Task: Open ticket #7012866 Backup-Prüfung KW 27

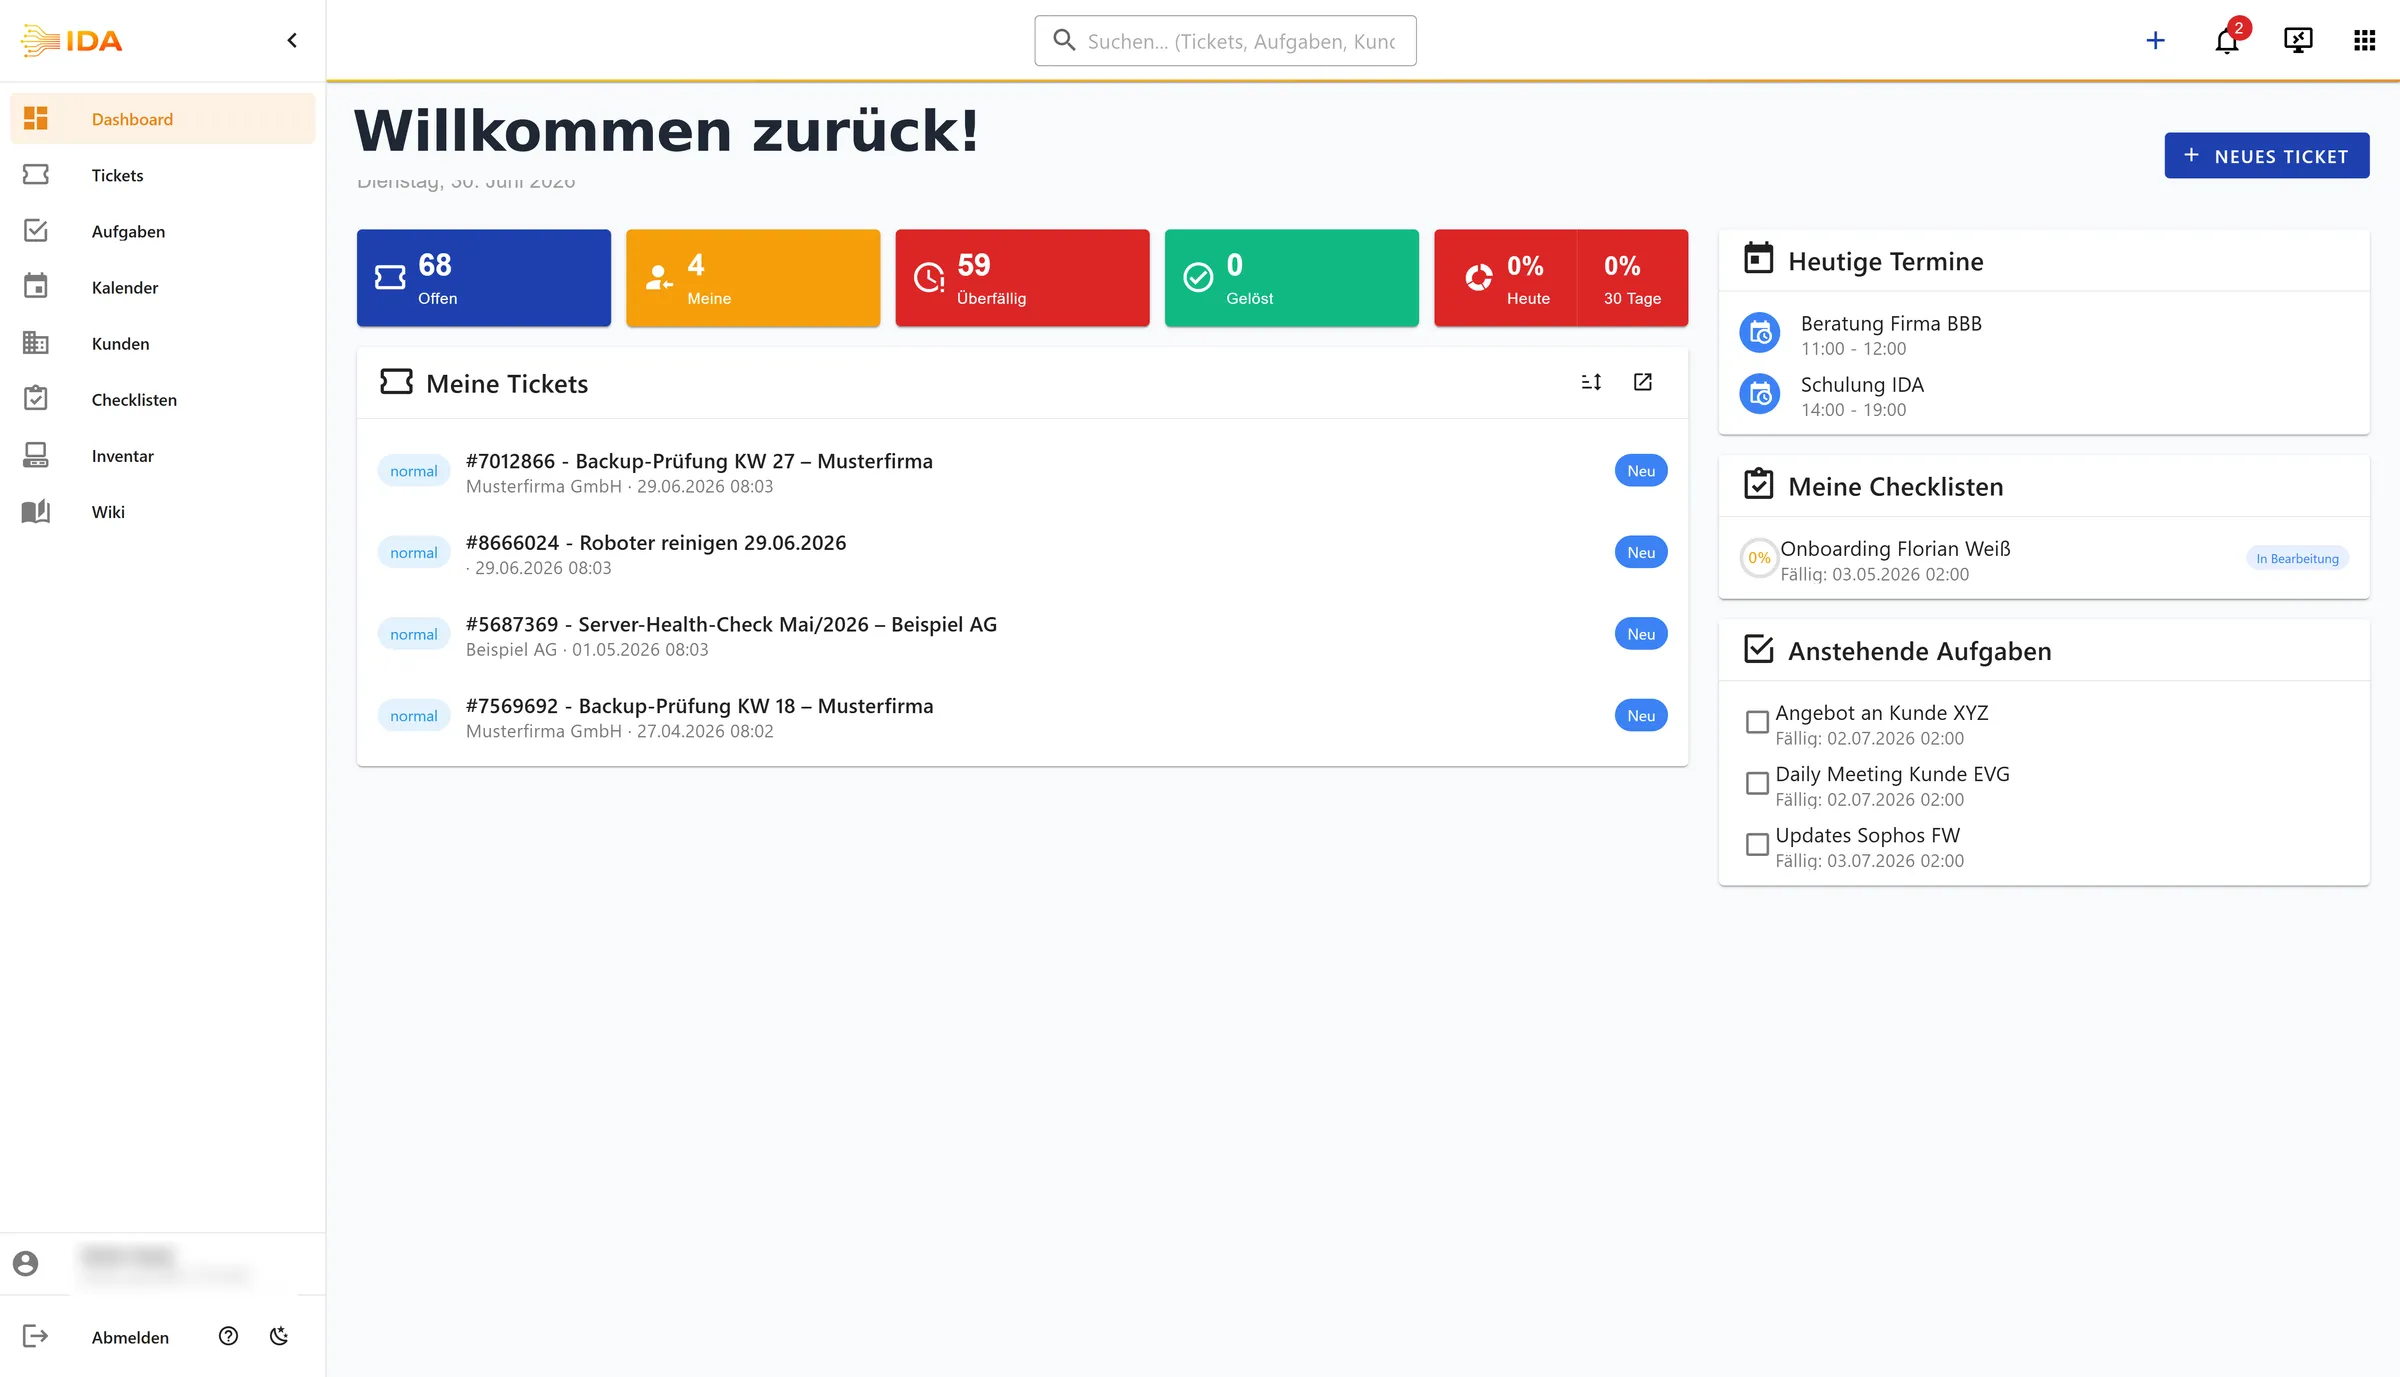Action: [1022, 472]
